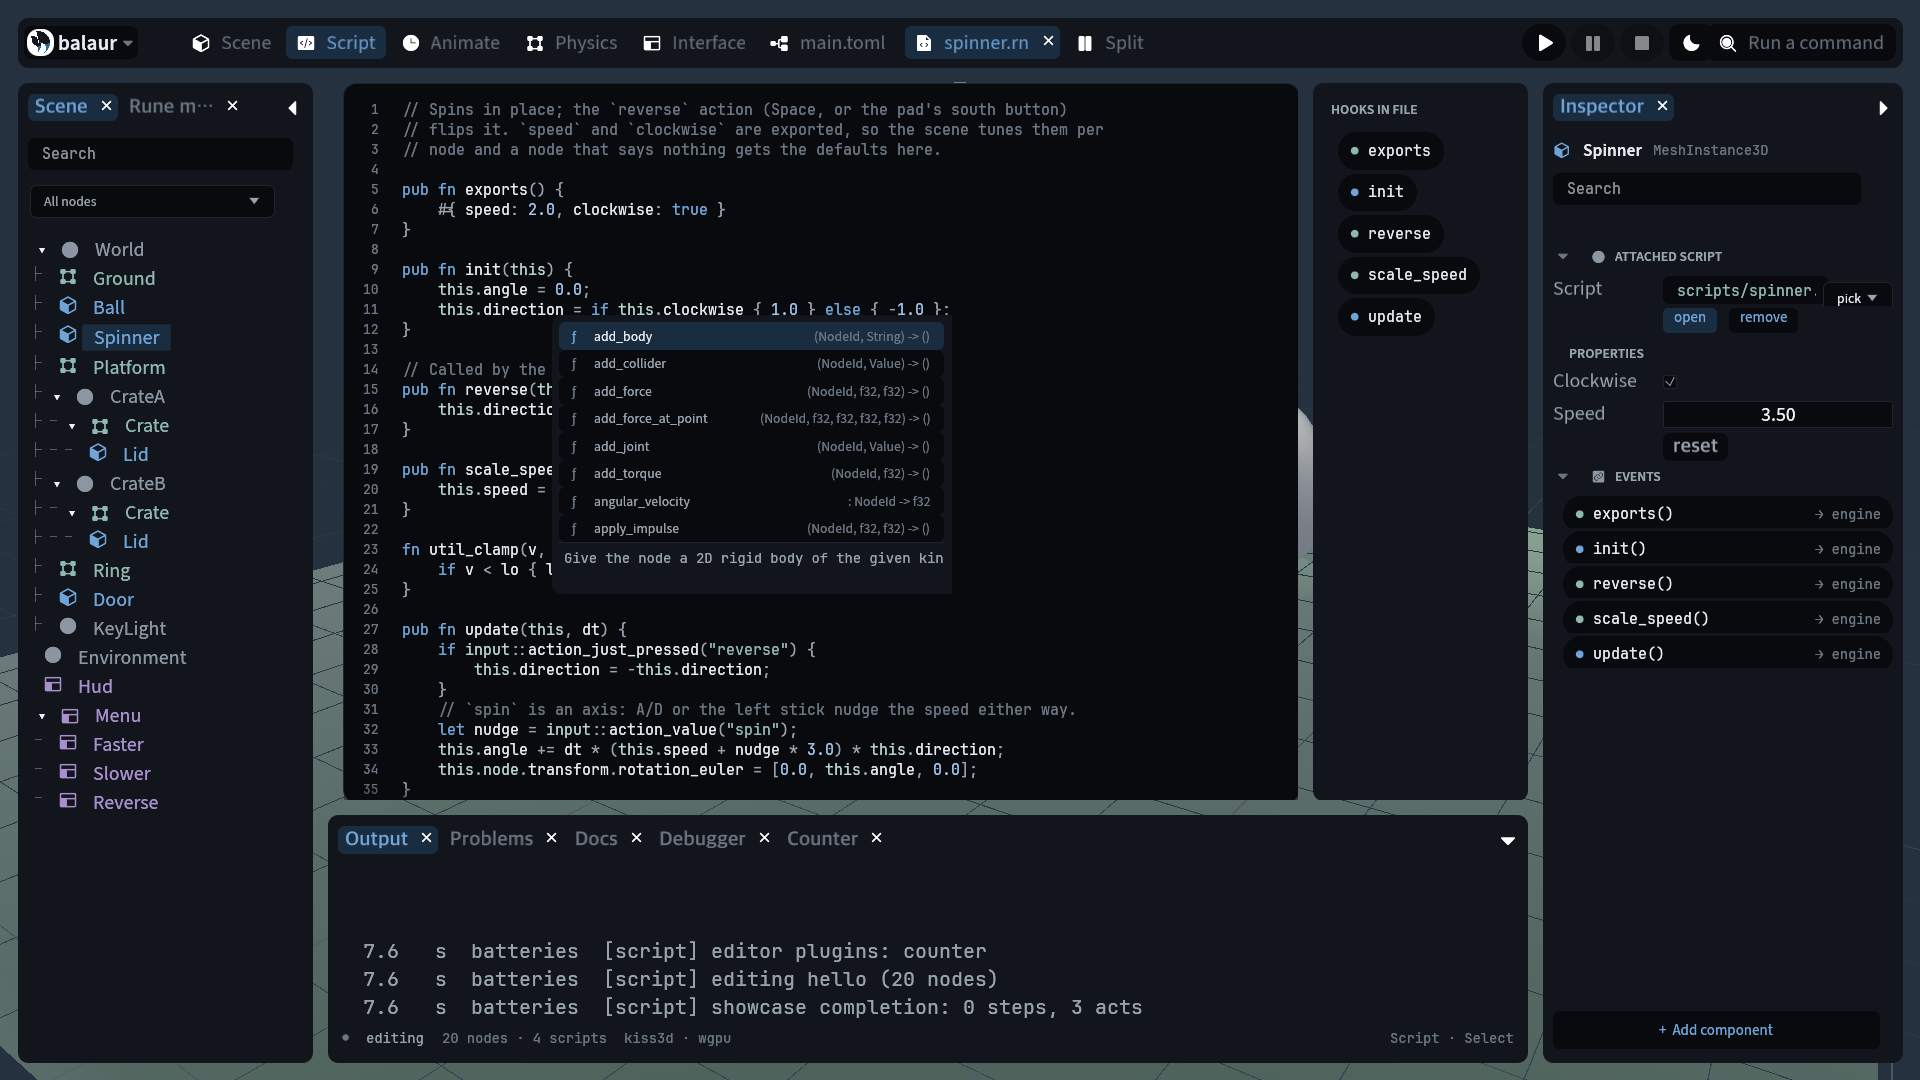1920x1080 pixels.
Task: Switch to the Animate mode tab
Action: pyautogui.click(x=451, y=43)
